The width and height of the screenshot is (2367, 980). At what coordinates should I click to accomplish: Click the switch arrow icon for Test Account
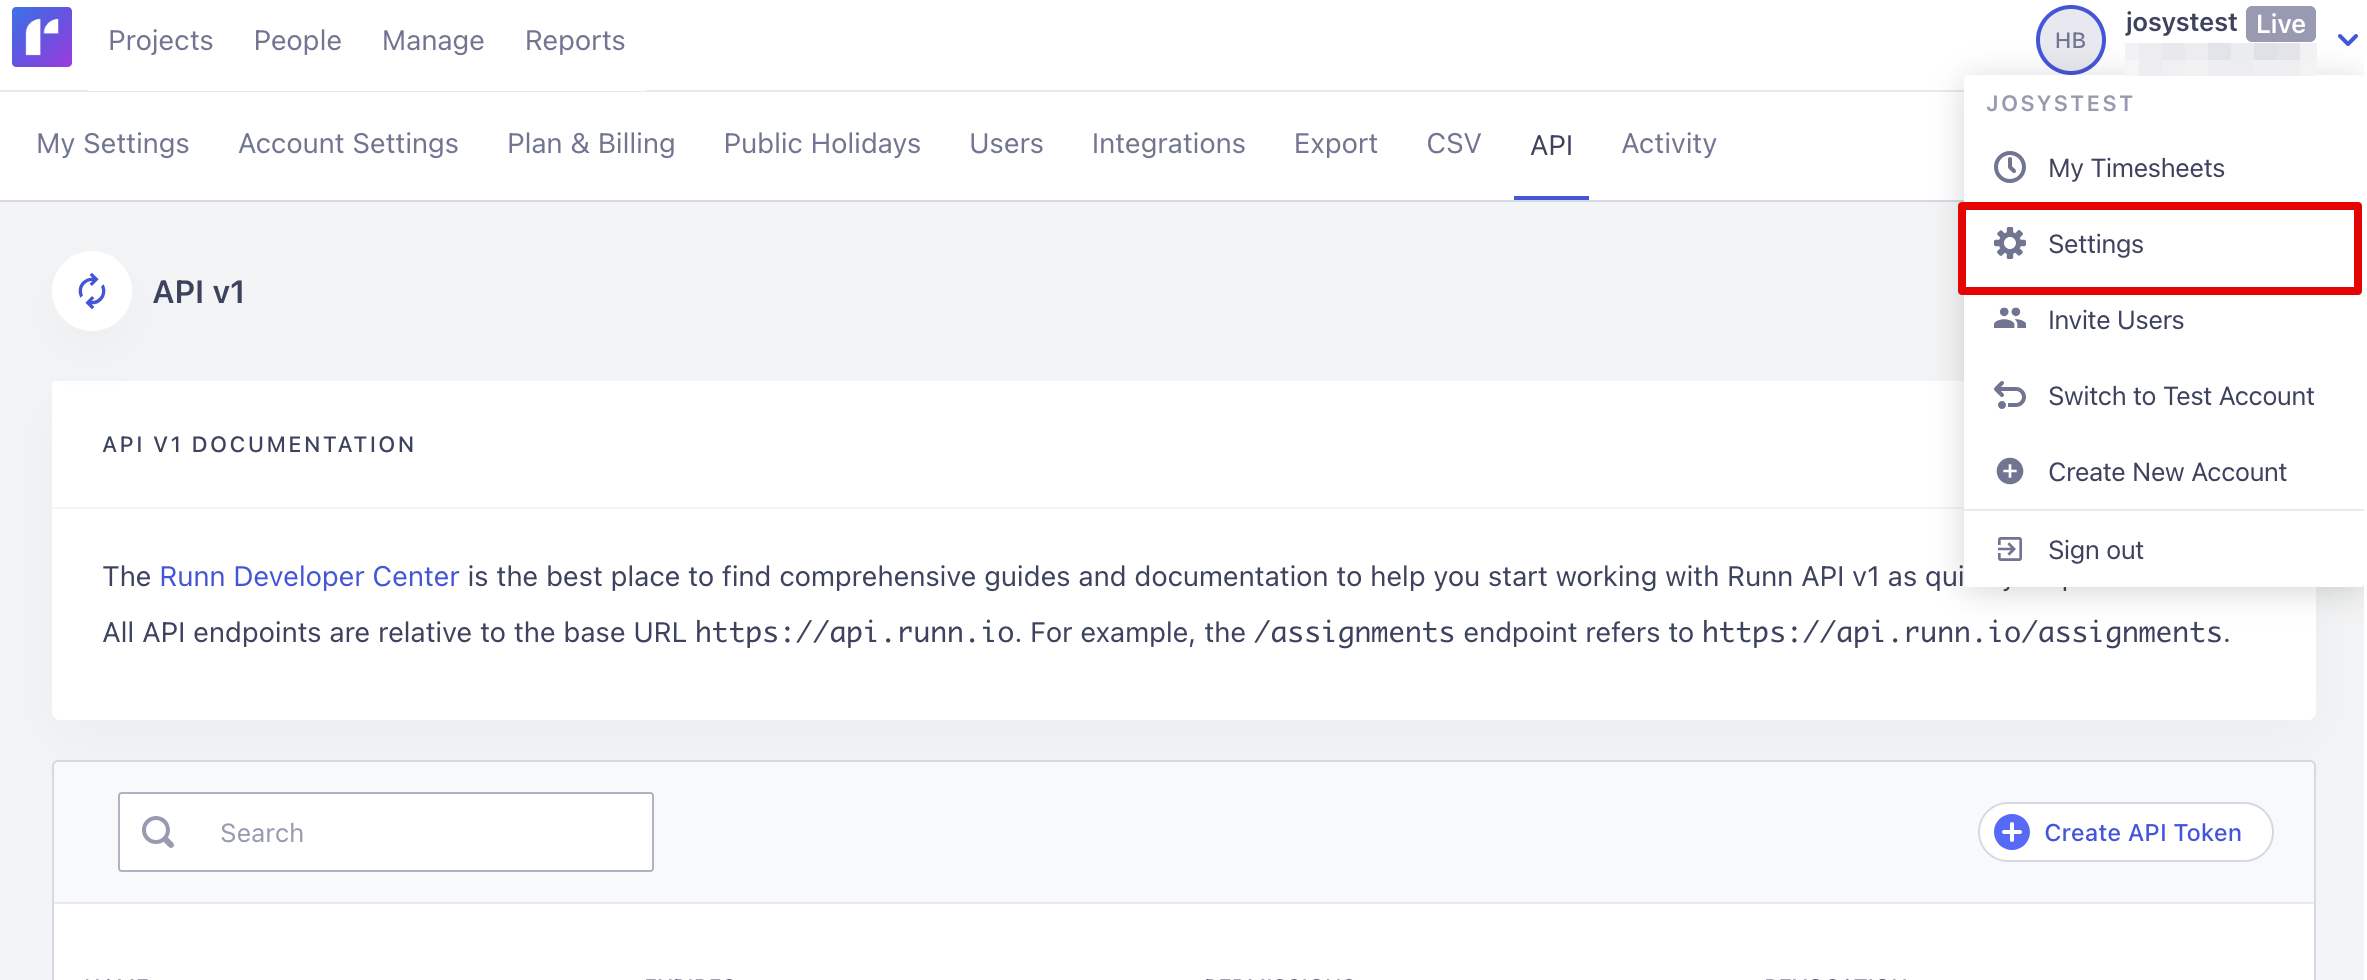[2009, 396]
